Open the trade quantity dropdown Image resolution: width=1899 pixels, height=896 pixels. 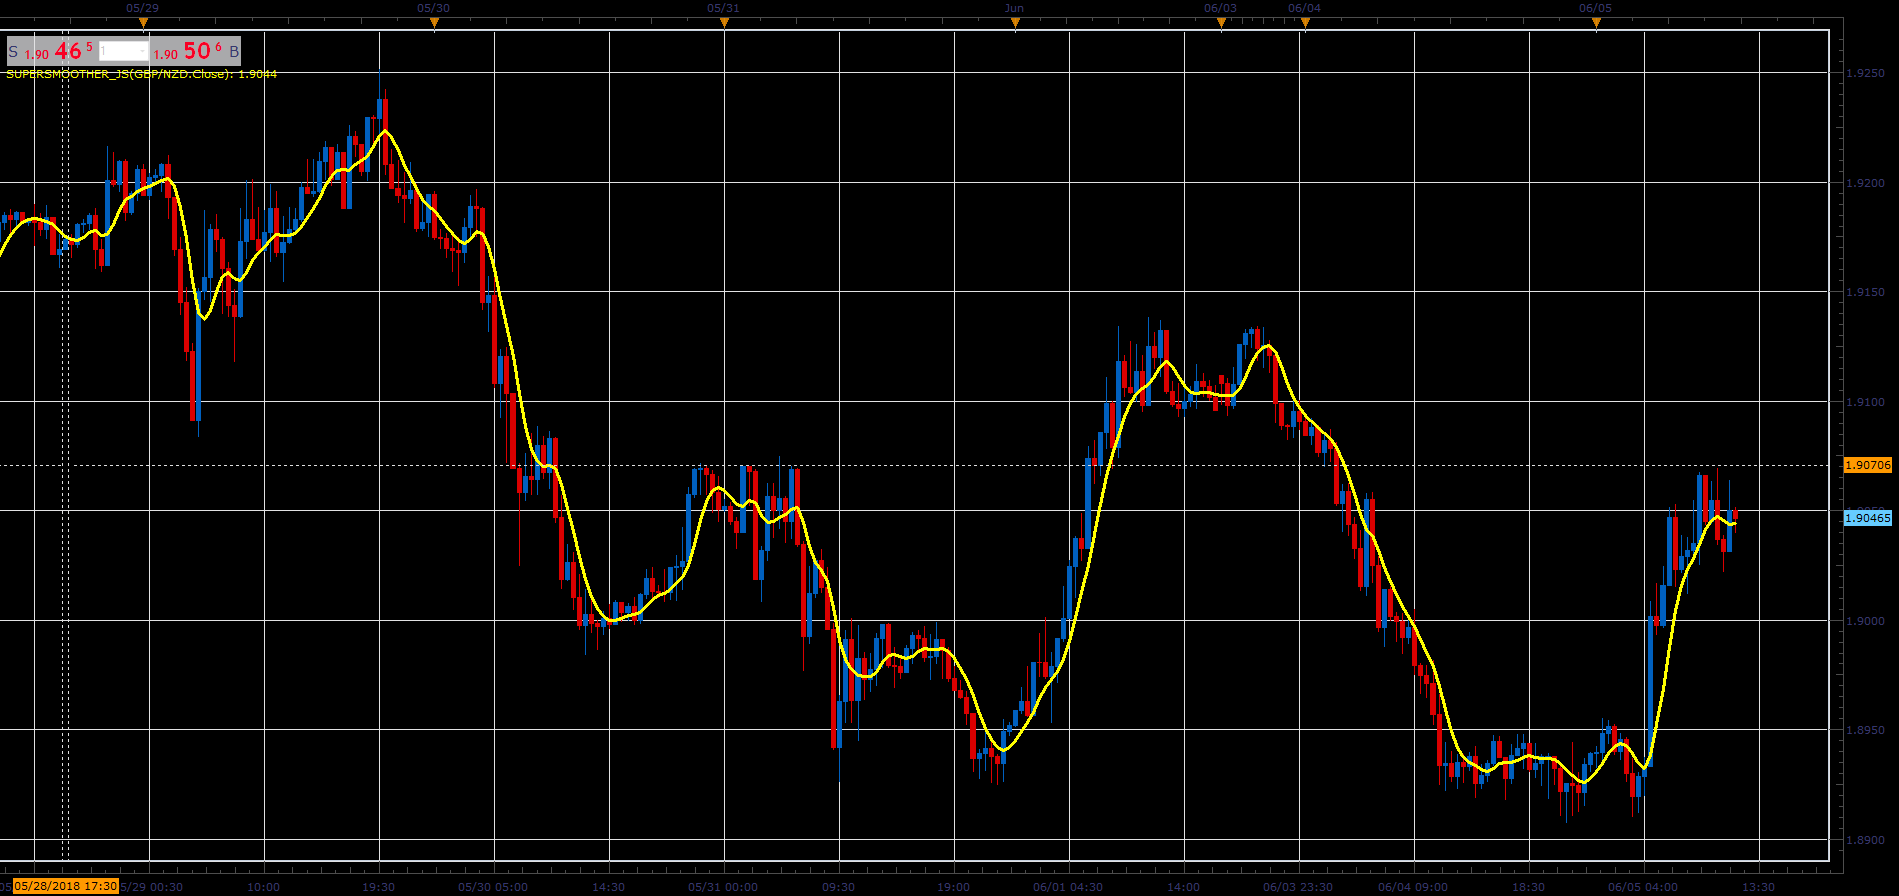click(124, 51)
